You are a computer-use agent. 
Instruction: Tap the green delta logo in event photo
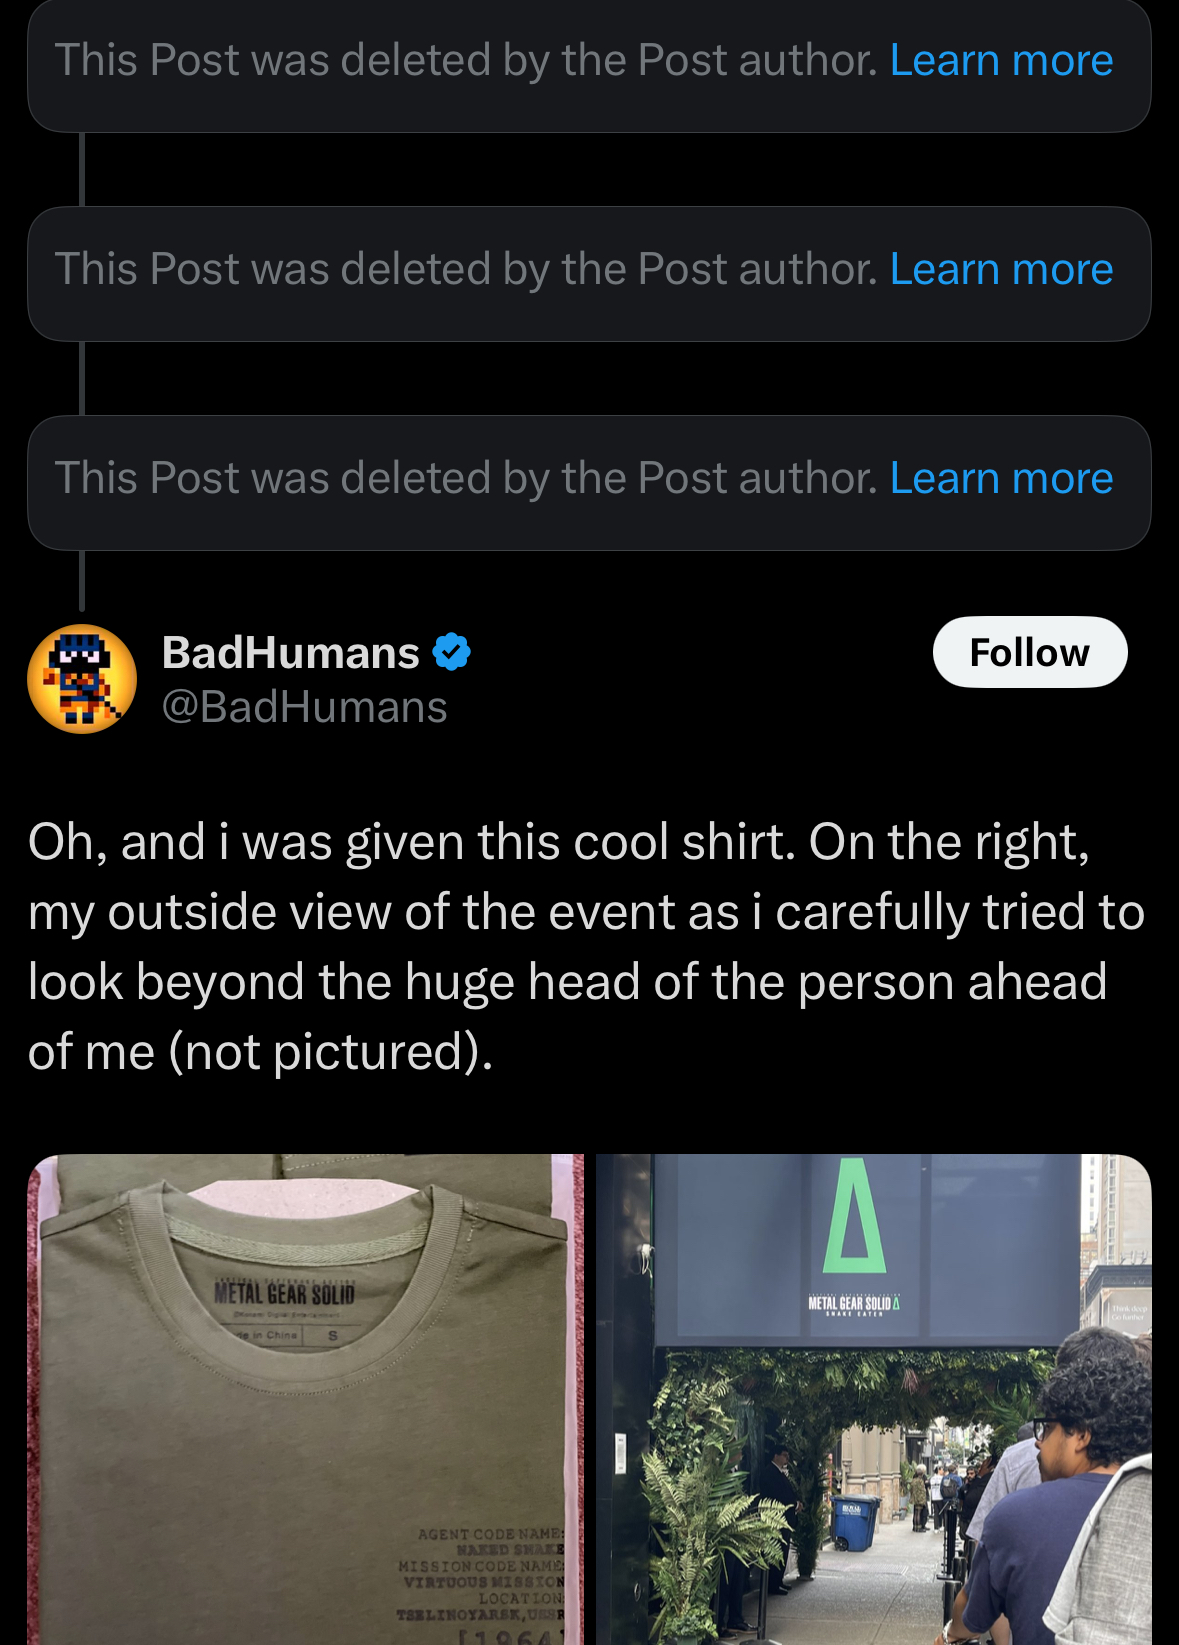click(x=853, y=1215)
